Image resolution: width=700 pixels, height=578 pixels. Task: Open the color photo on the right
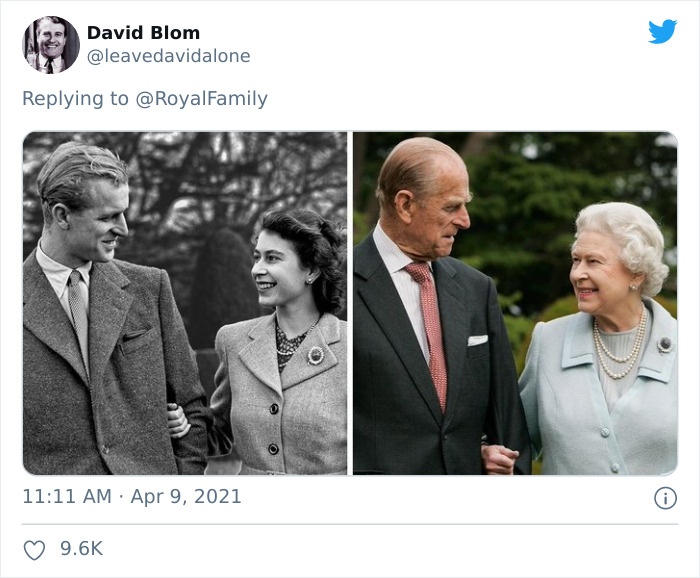coord(515,302)
